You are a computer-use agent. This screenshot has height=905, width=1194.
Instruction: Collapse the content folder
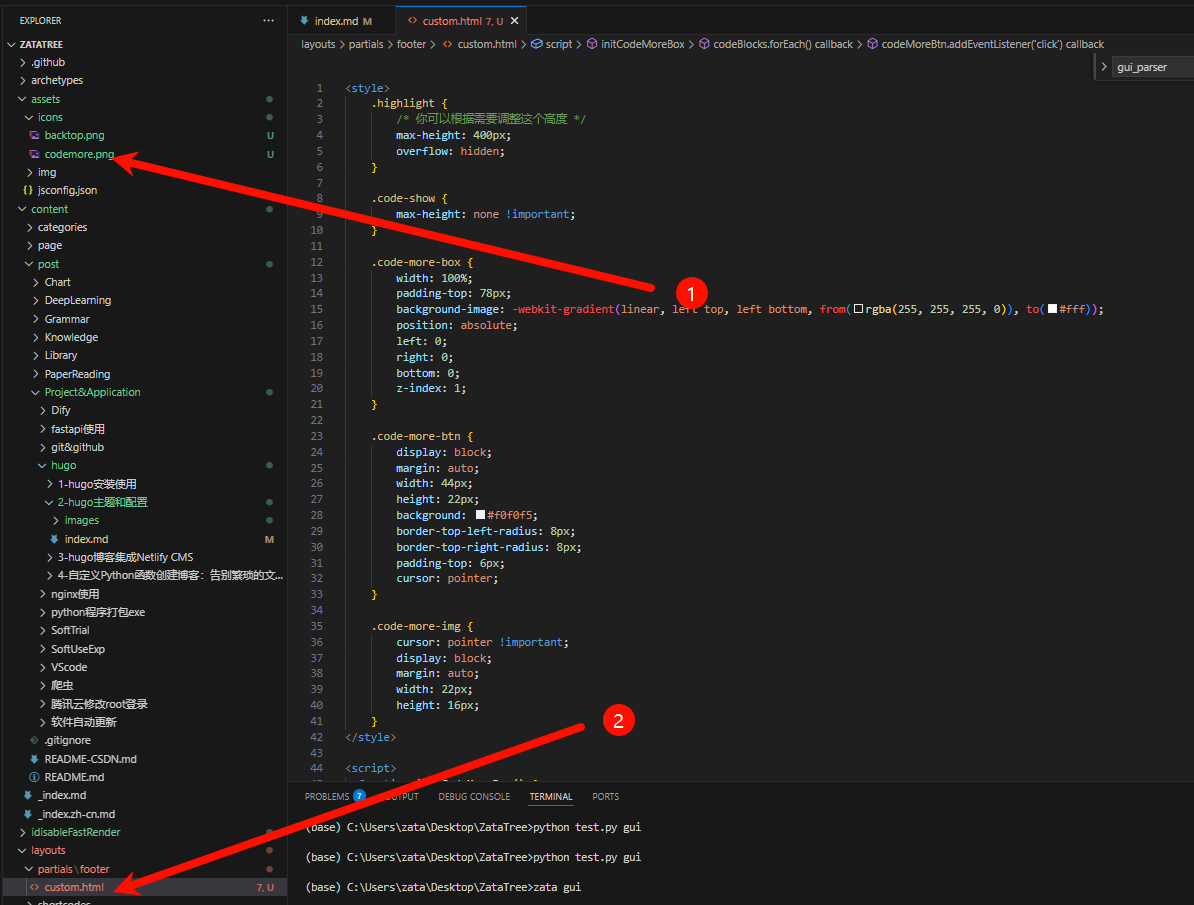(x=23, y=209)
